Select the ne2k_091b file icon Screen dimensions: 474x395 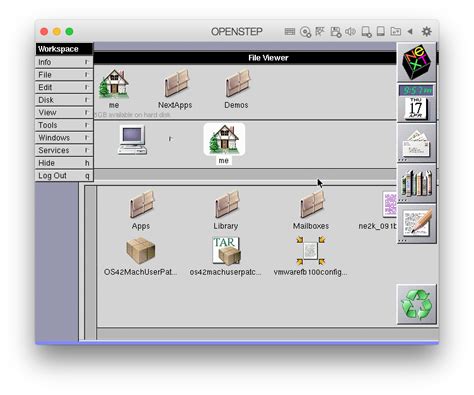[x=389, y=204]
